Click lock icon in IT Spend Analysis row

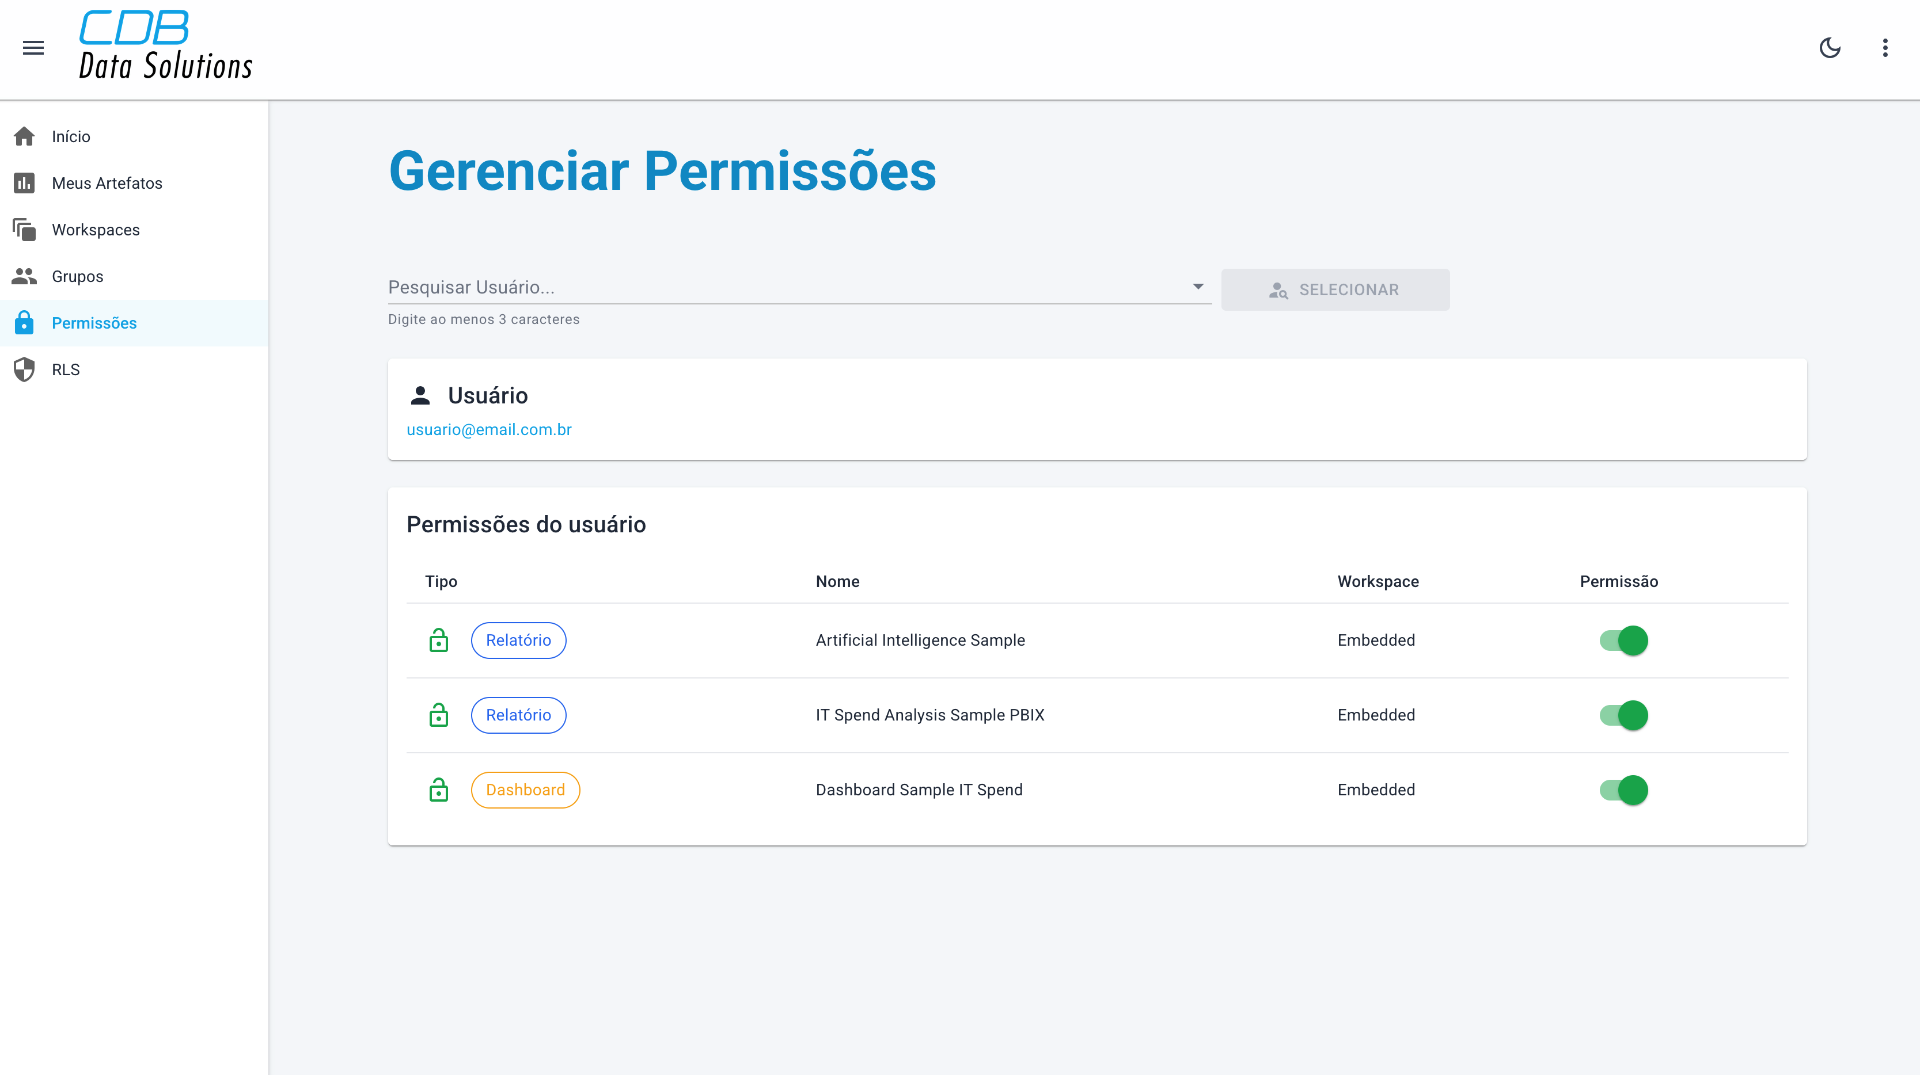coord(438,715)
